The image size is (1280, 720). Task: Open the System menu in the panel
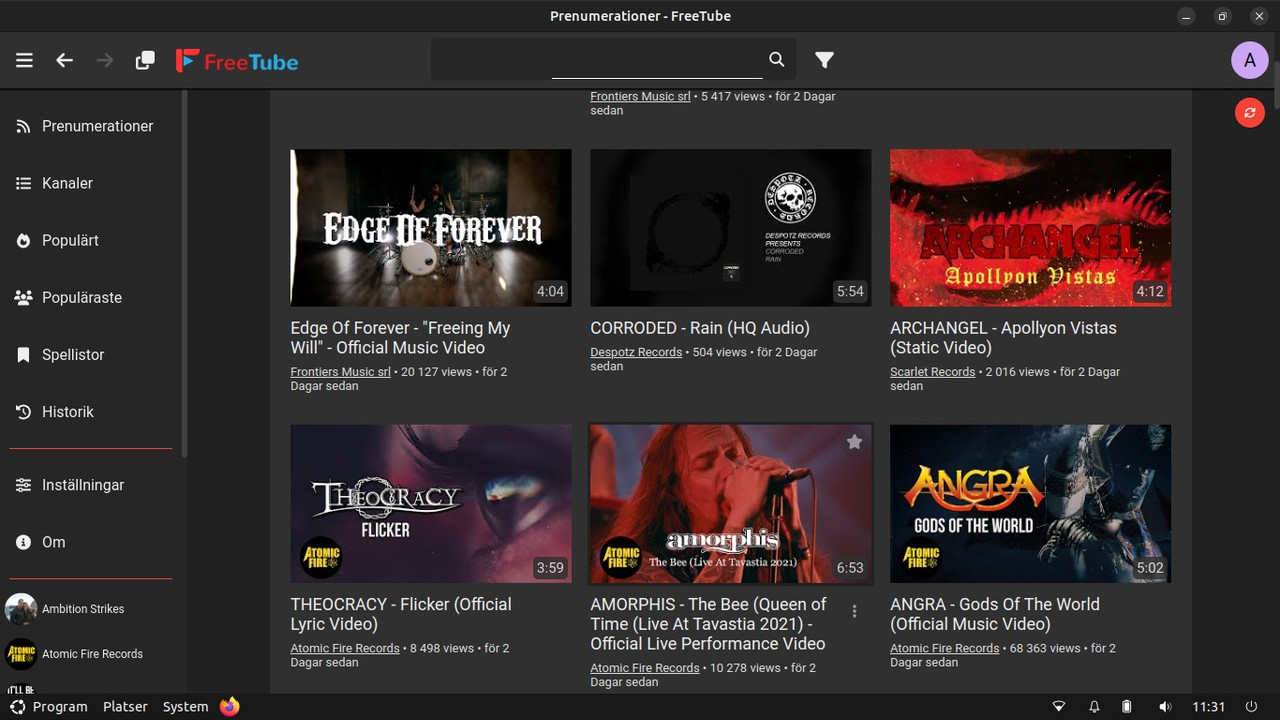pos(185,706)
